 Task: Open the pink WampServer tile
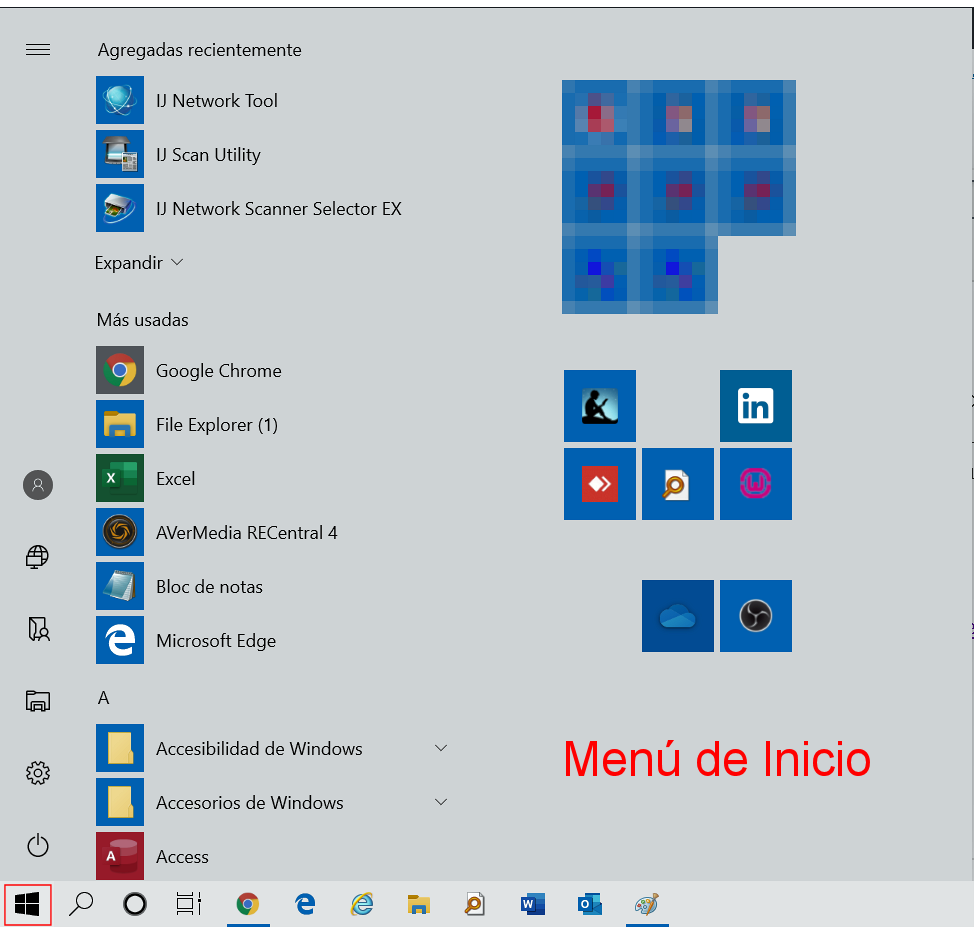point(756,484)
